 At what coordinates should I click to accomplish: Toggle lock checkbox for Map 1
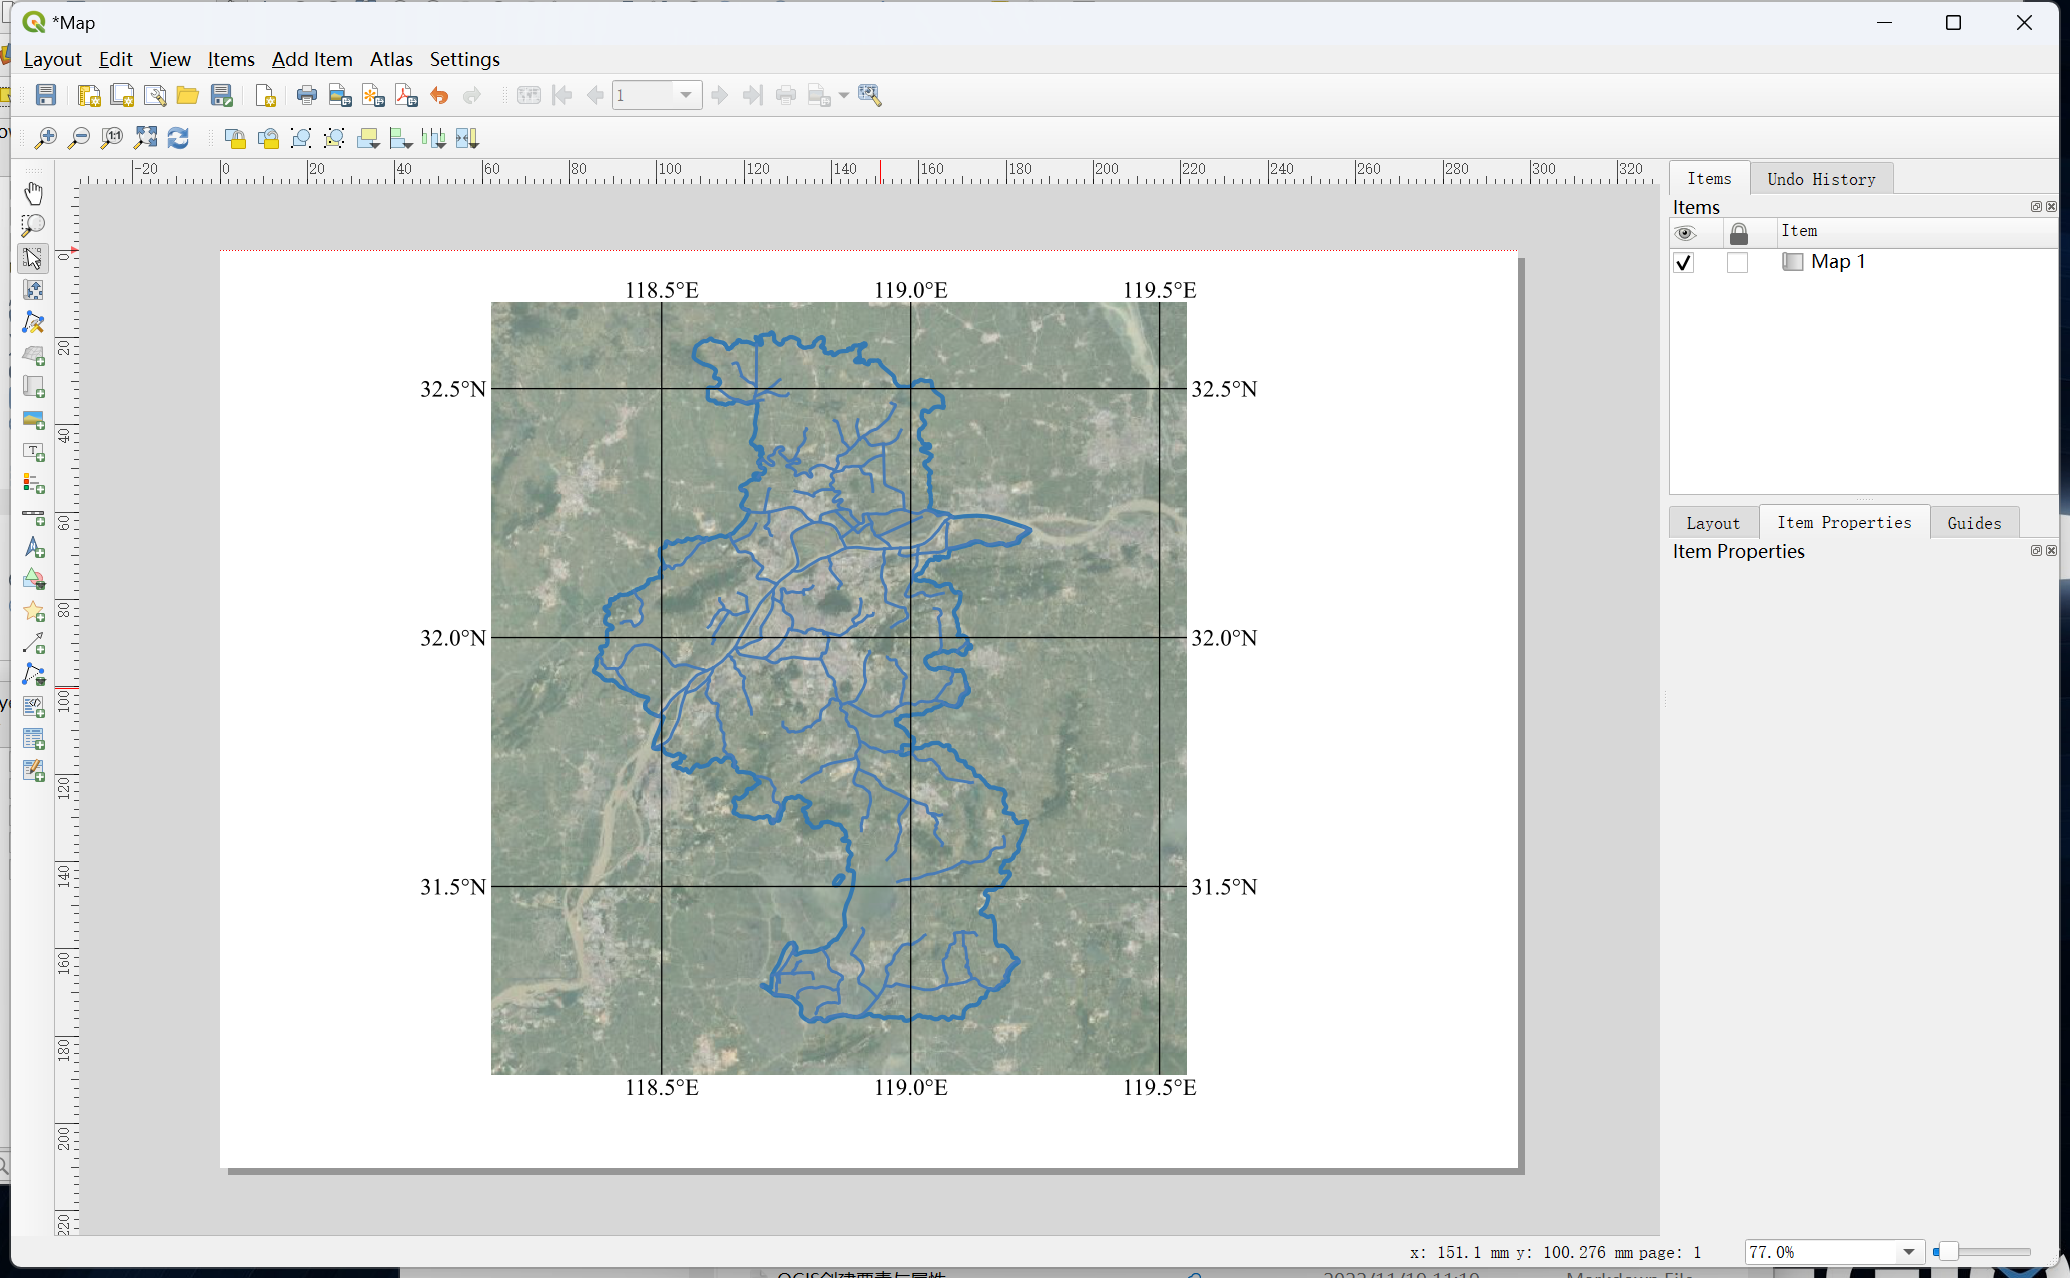(x=1737, y=262)
